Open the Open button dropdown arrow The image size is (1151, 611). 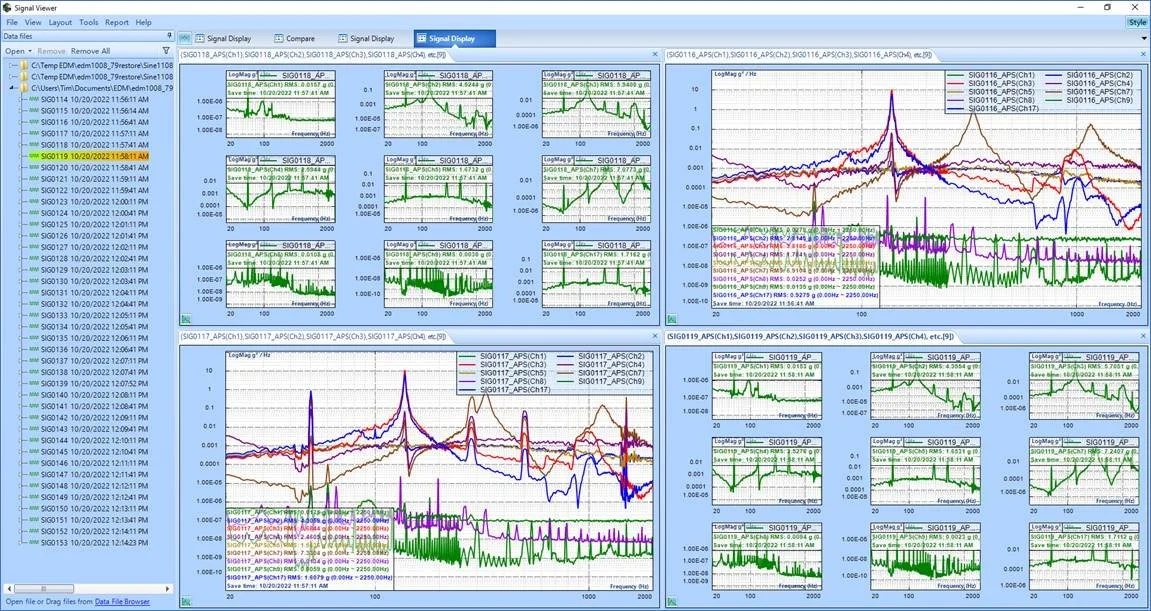pyautogui.click(x=28, y=51)
